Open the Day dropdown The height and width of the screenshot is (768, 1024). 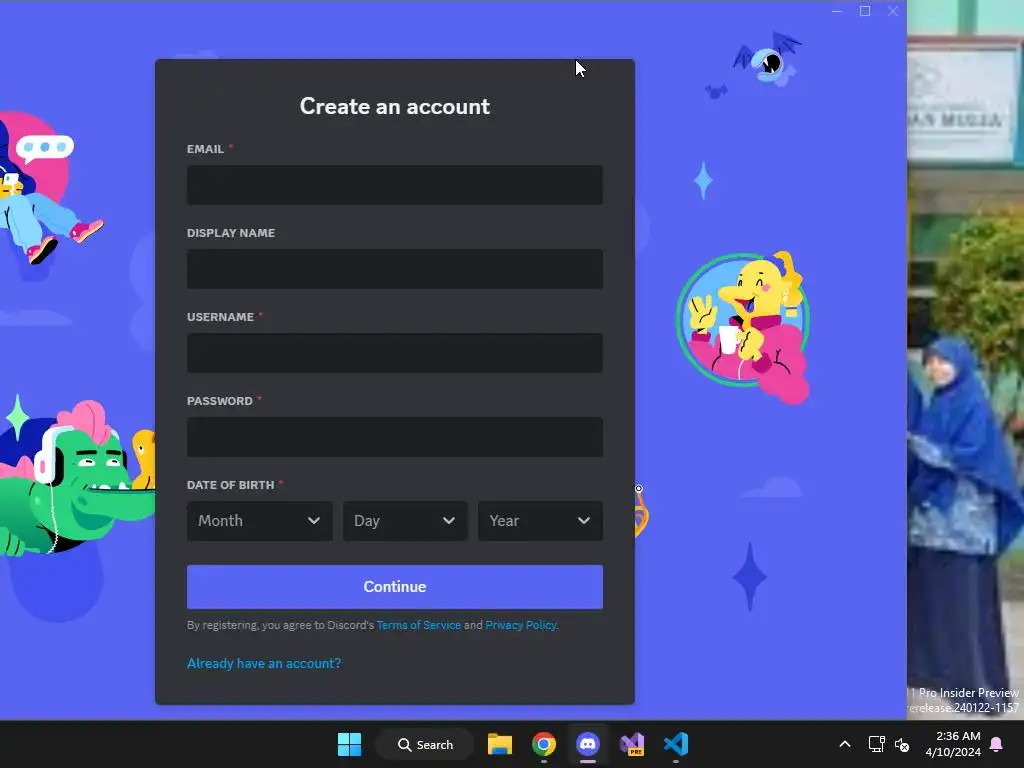405,520
